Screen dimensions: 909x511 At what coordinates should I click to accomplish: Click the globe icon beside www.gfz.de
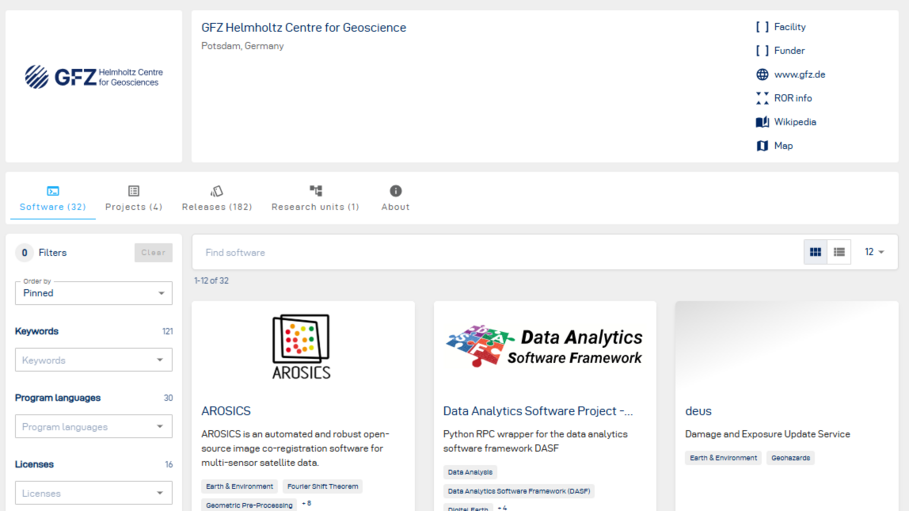coord(762,74)
